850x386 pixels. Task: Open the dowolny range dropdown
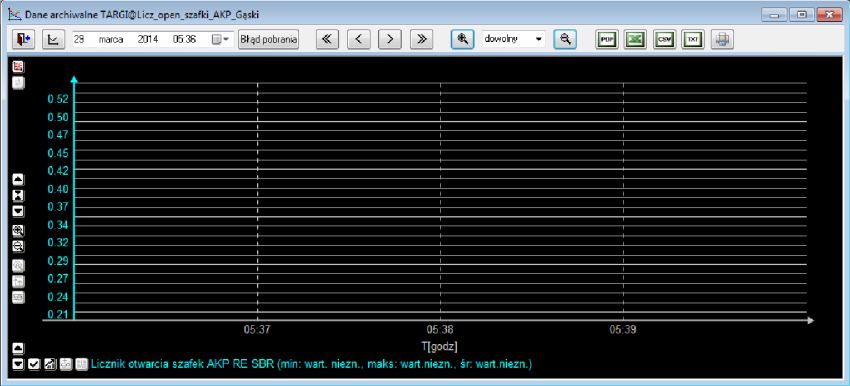(514, 39)
